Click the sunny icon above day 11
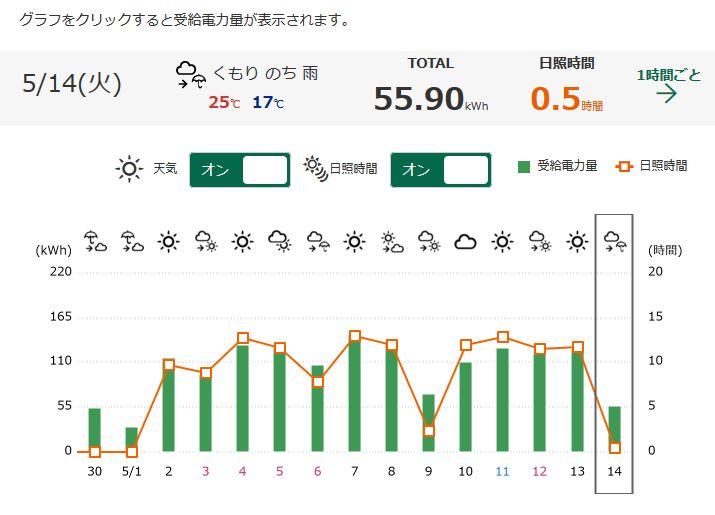 tap(503, 242)
